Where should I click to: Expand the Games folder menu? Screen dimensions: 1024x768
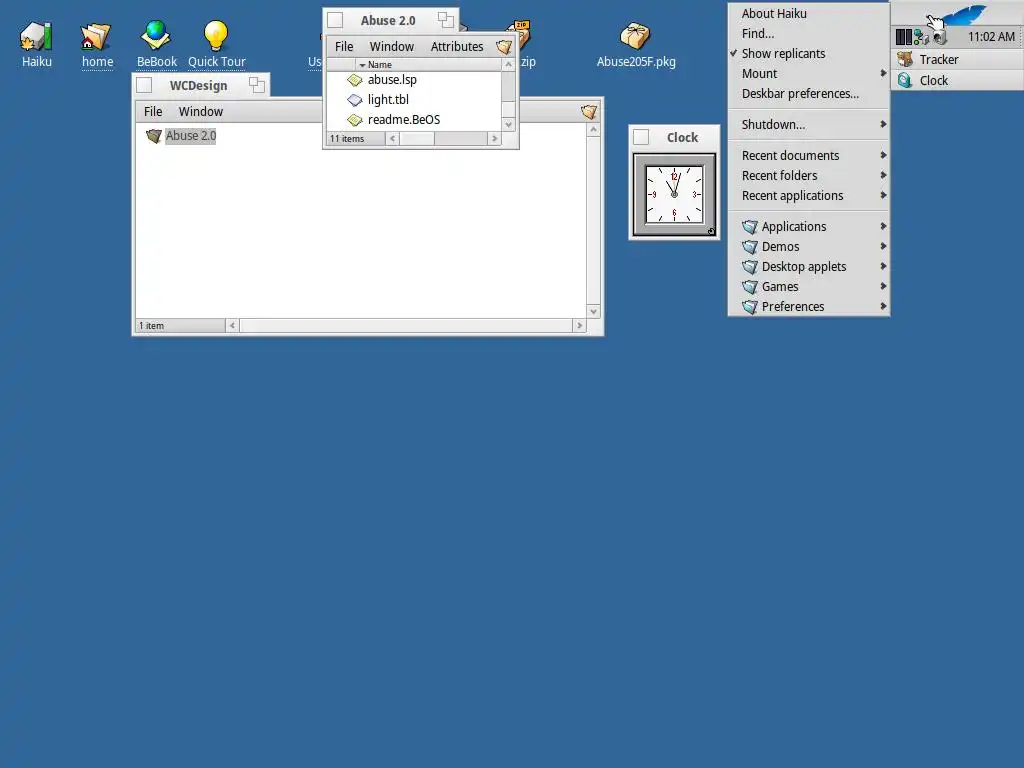pos(808,286)
